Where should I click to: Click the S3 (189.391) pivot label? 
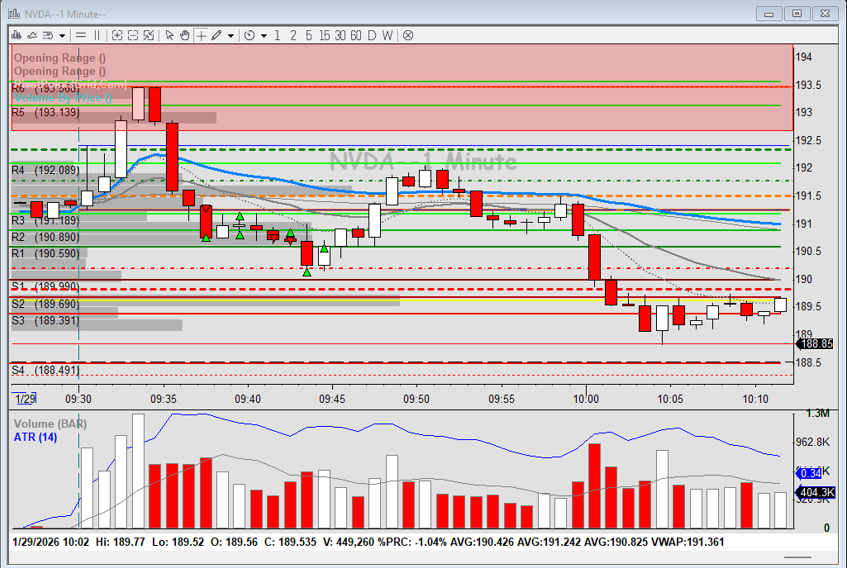[x=45, y=321]
